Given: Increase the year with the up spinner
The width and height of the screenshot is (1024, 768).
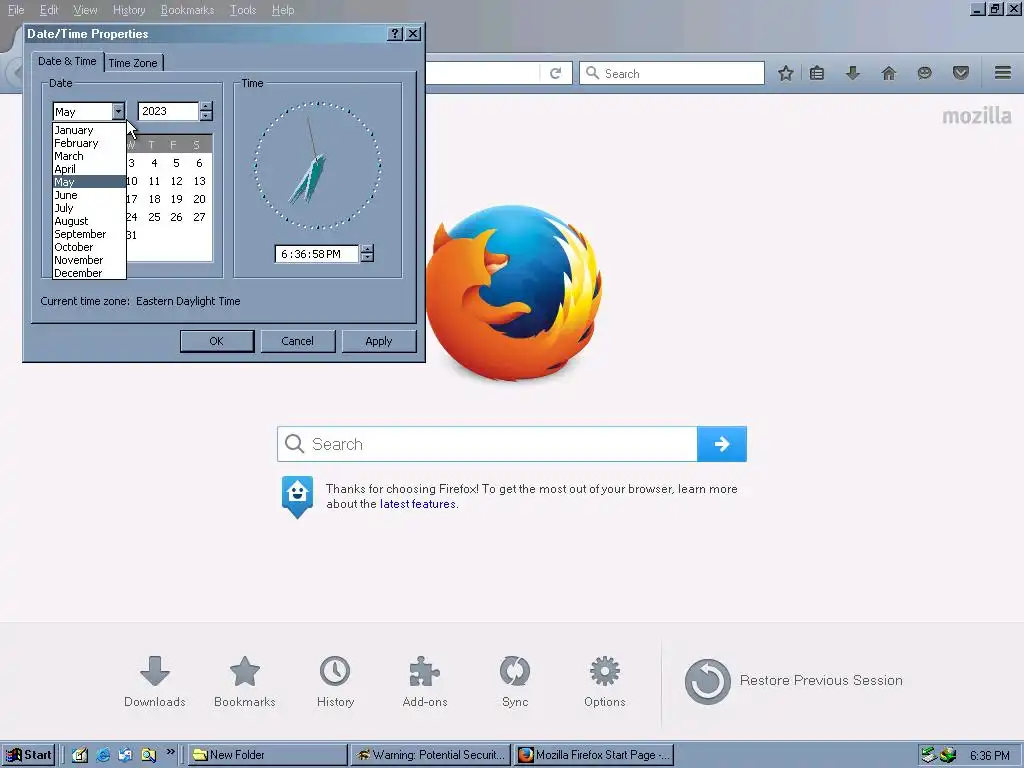Looking at the screenshot, I should pyautogui.click(x=206, y=106).
